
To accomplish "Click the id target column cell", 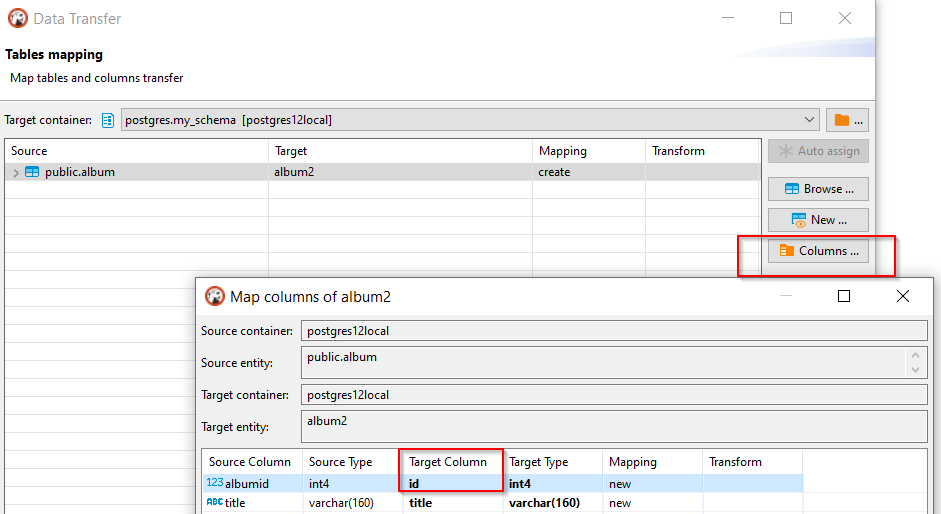I will (x=452, y=483).
